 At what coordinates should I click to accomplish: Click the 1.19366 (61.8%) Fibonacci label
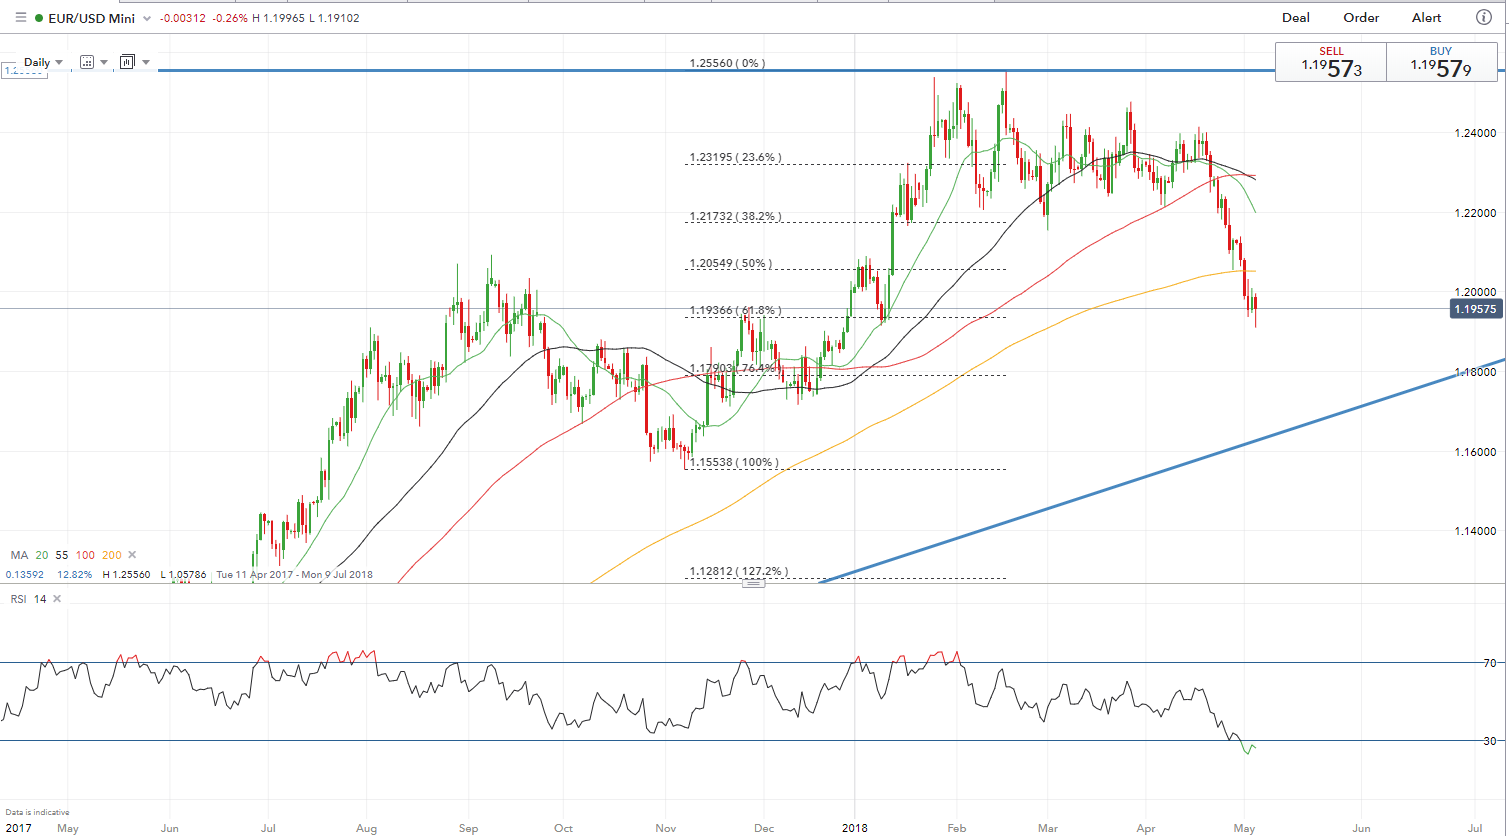click(735, 311)
